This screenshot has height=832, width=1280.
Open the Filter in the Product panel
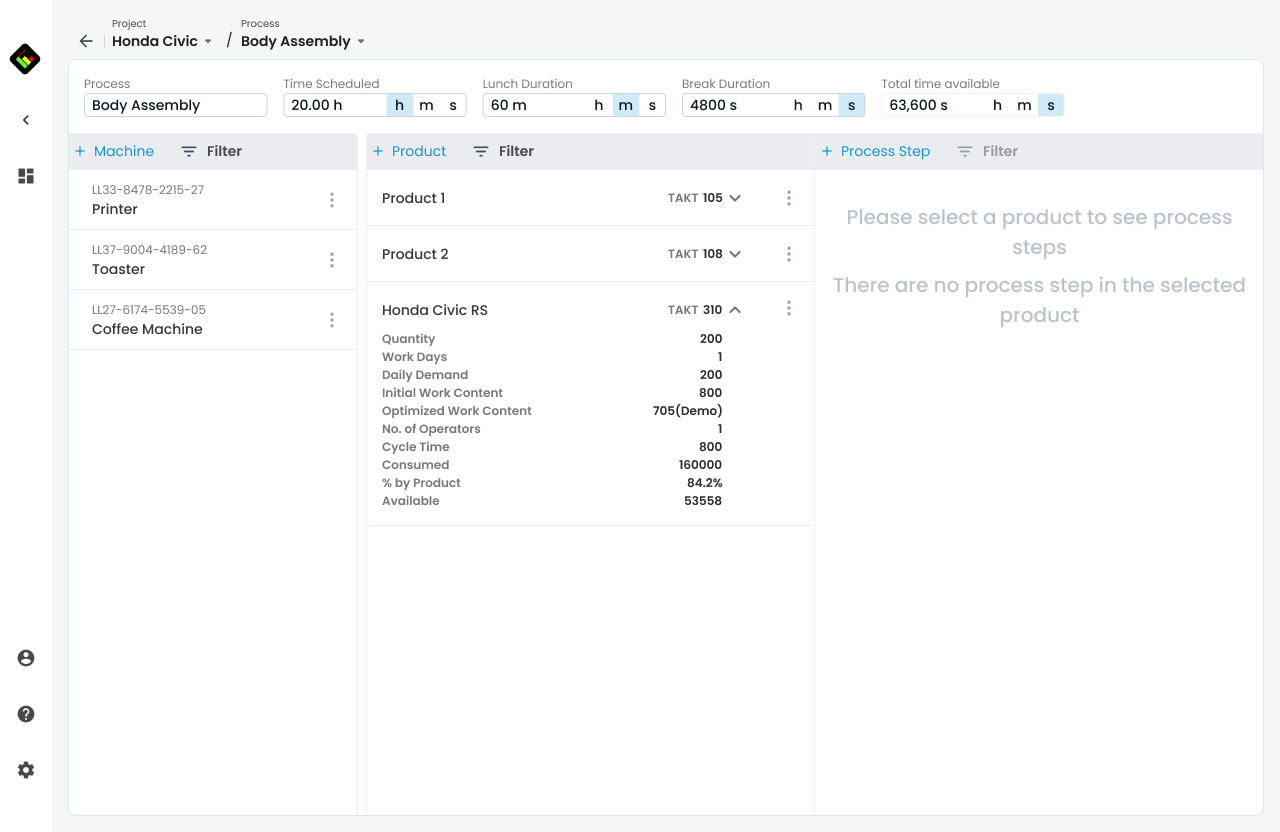[504, 151]
